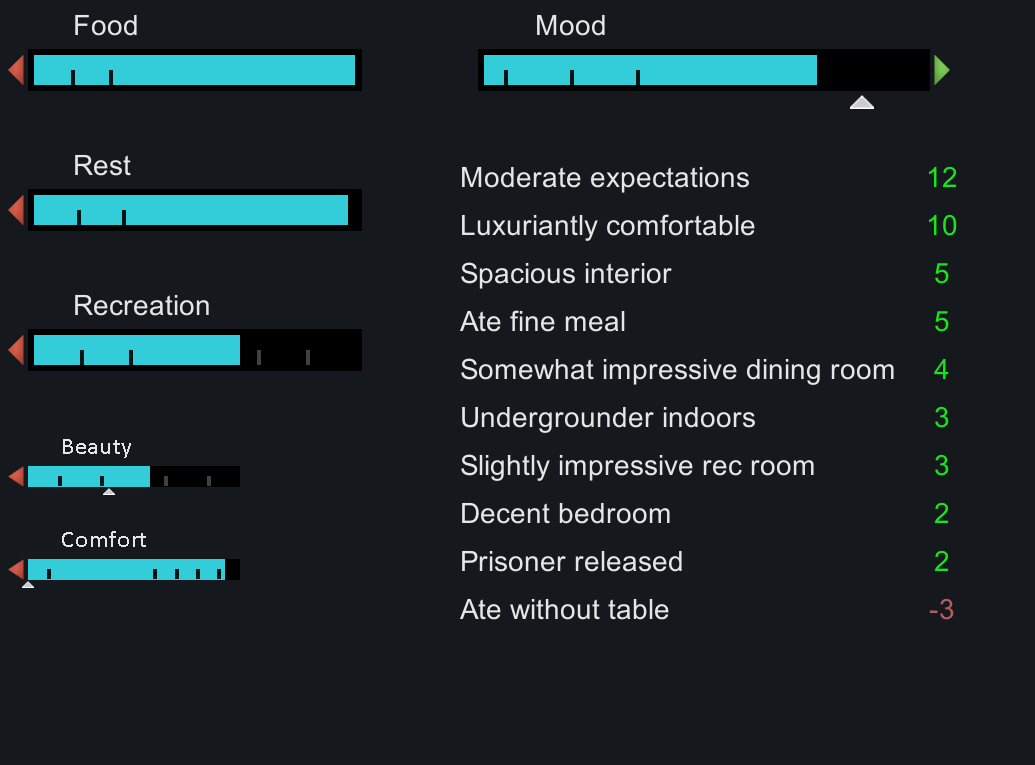Click the Mood bar
This screenshot has height=765, width=1035.
[x=704, y=70]
